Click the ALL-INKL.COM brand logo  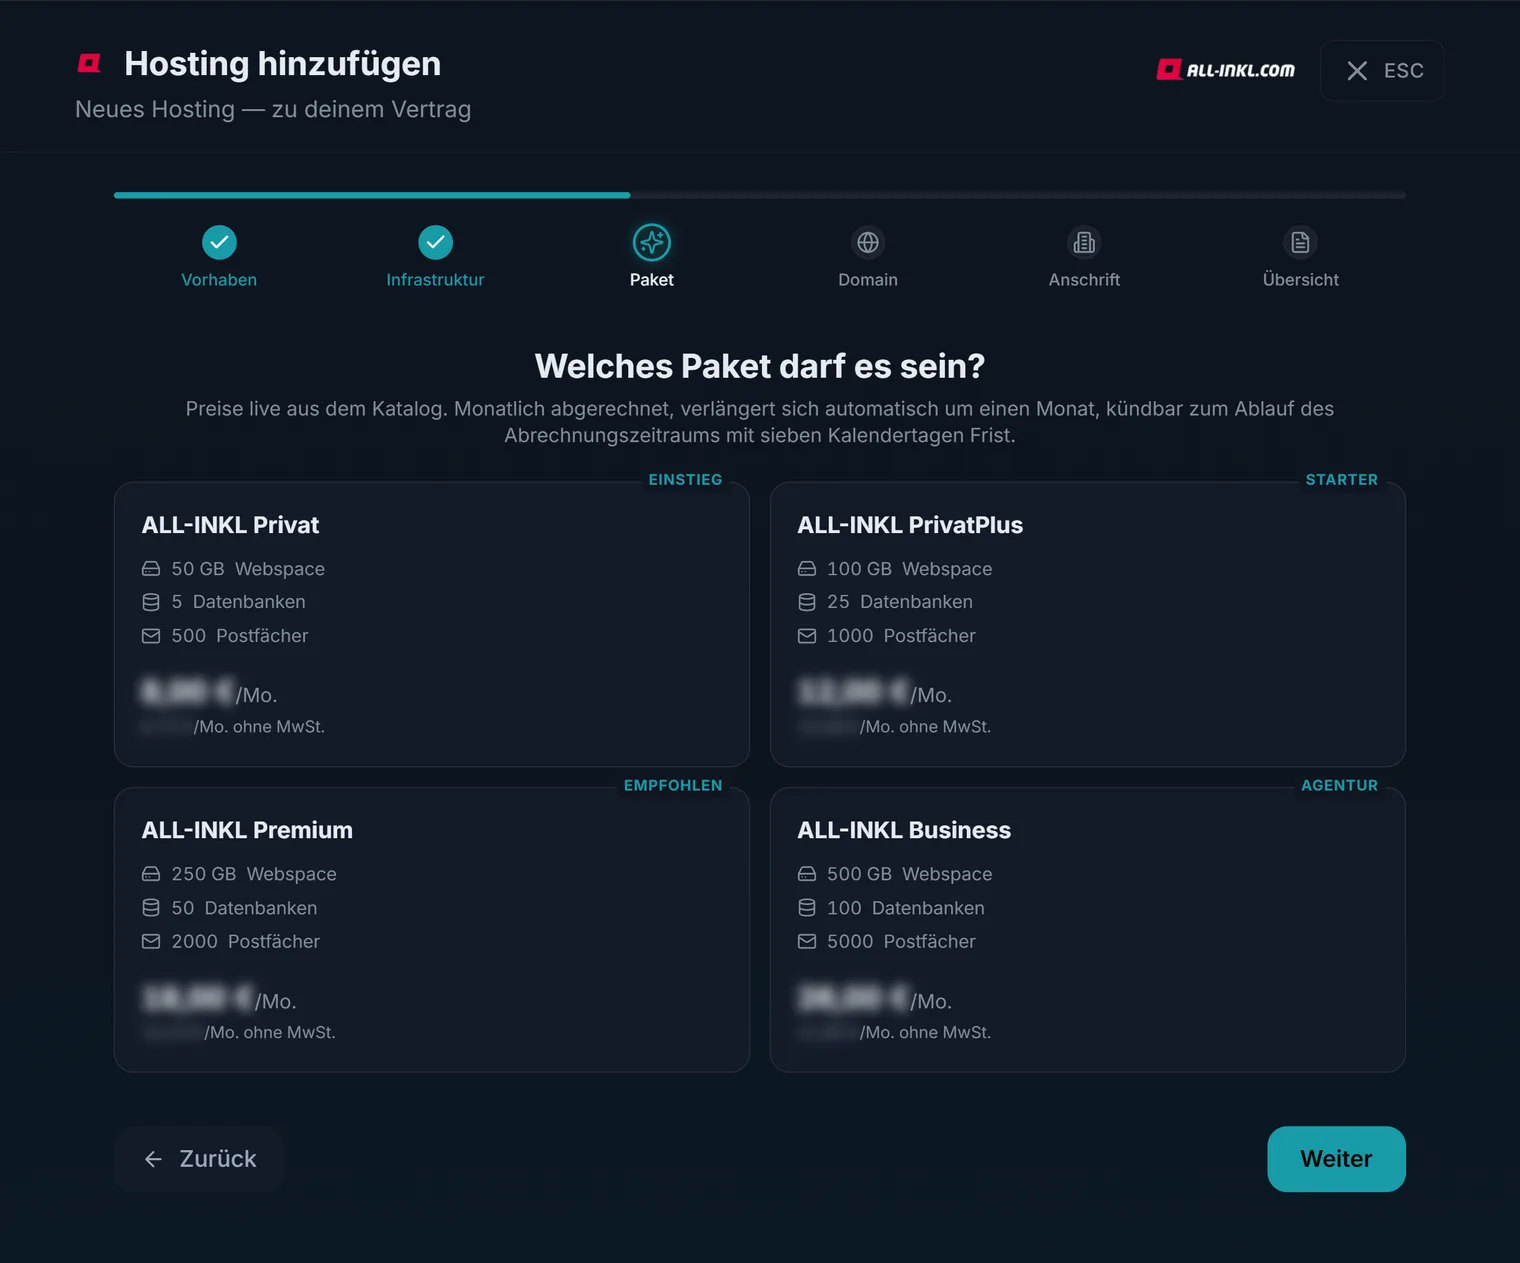[x=1226, y=70]
